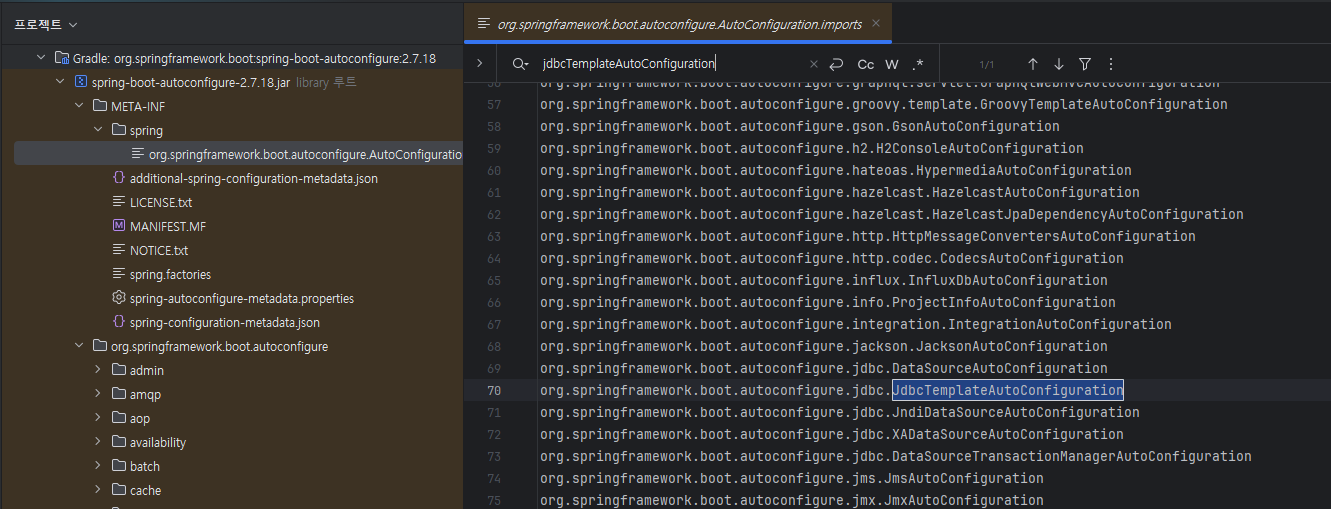
Task: Click the H2ConsoleAutoConfiguration line
Action: click(x=812, y=148)
